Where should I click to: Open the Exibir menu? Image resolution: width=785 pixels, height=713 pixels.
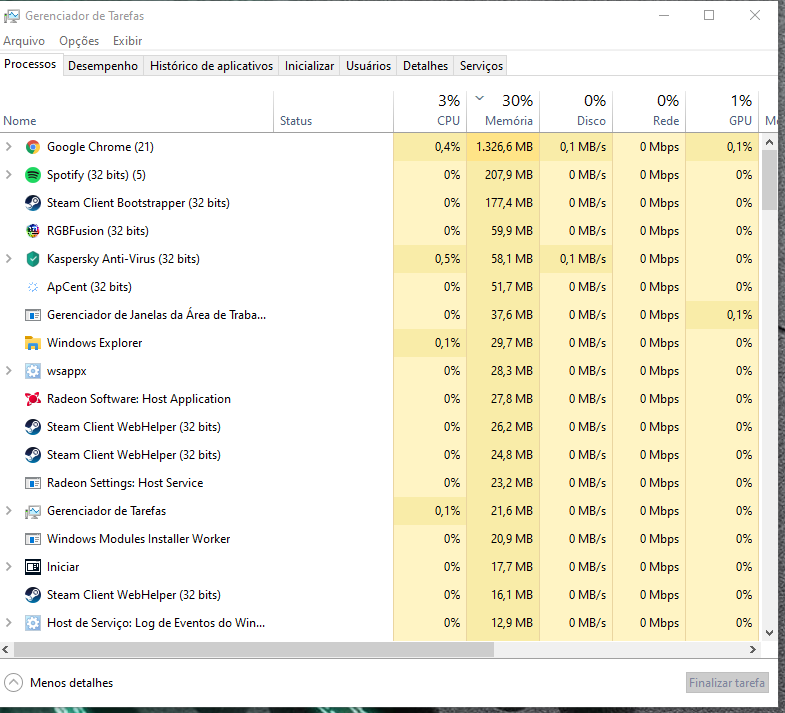point(128,41)
